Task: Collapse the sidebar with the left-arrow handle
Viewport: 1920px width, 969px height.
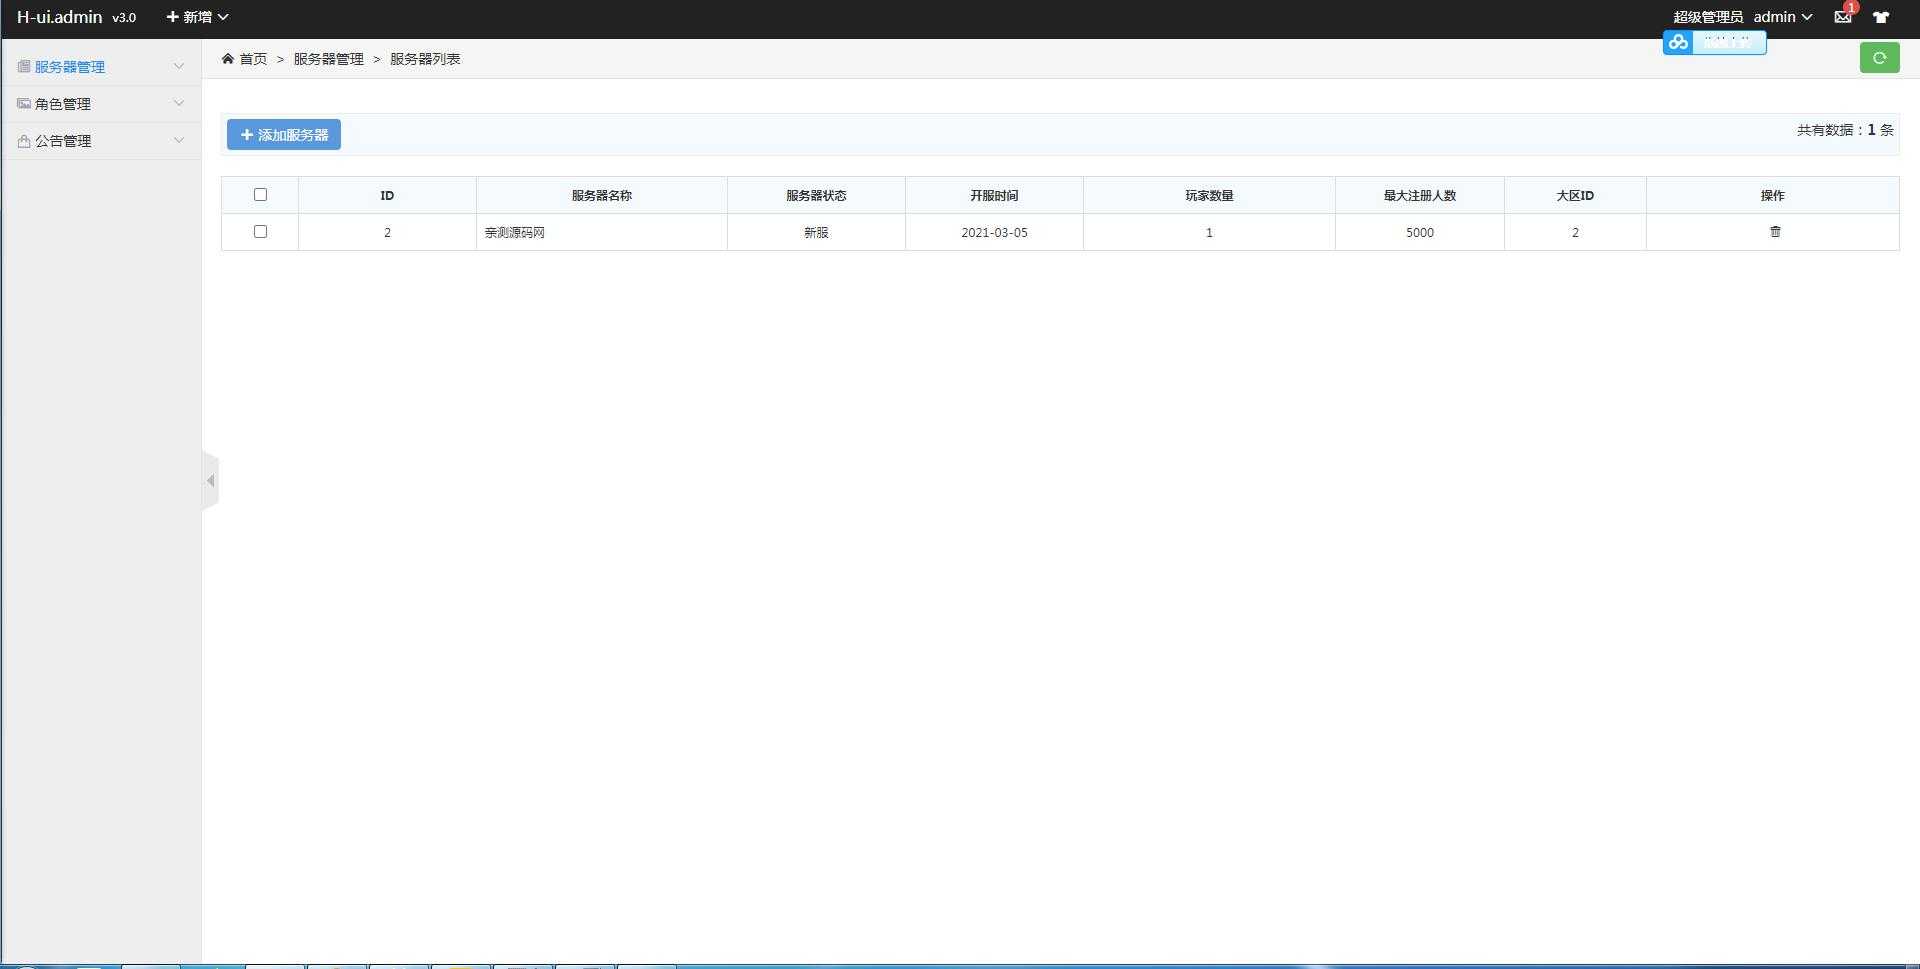Action: pos(210,481)
